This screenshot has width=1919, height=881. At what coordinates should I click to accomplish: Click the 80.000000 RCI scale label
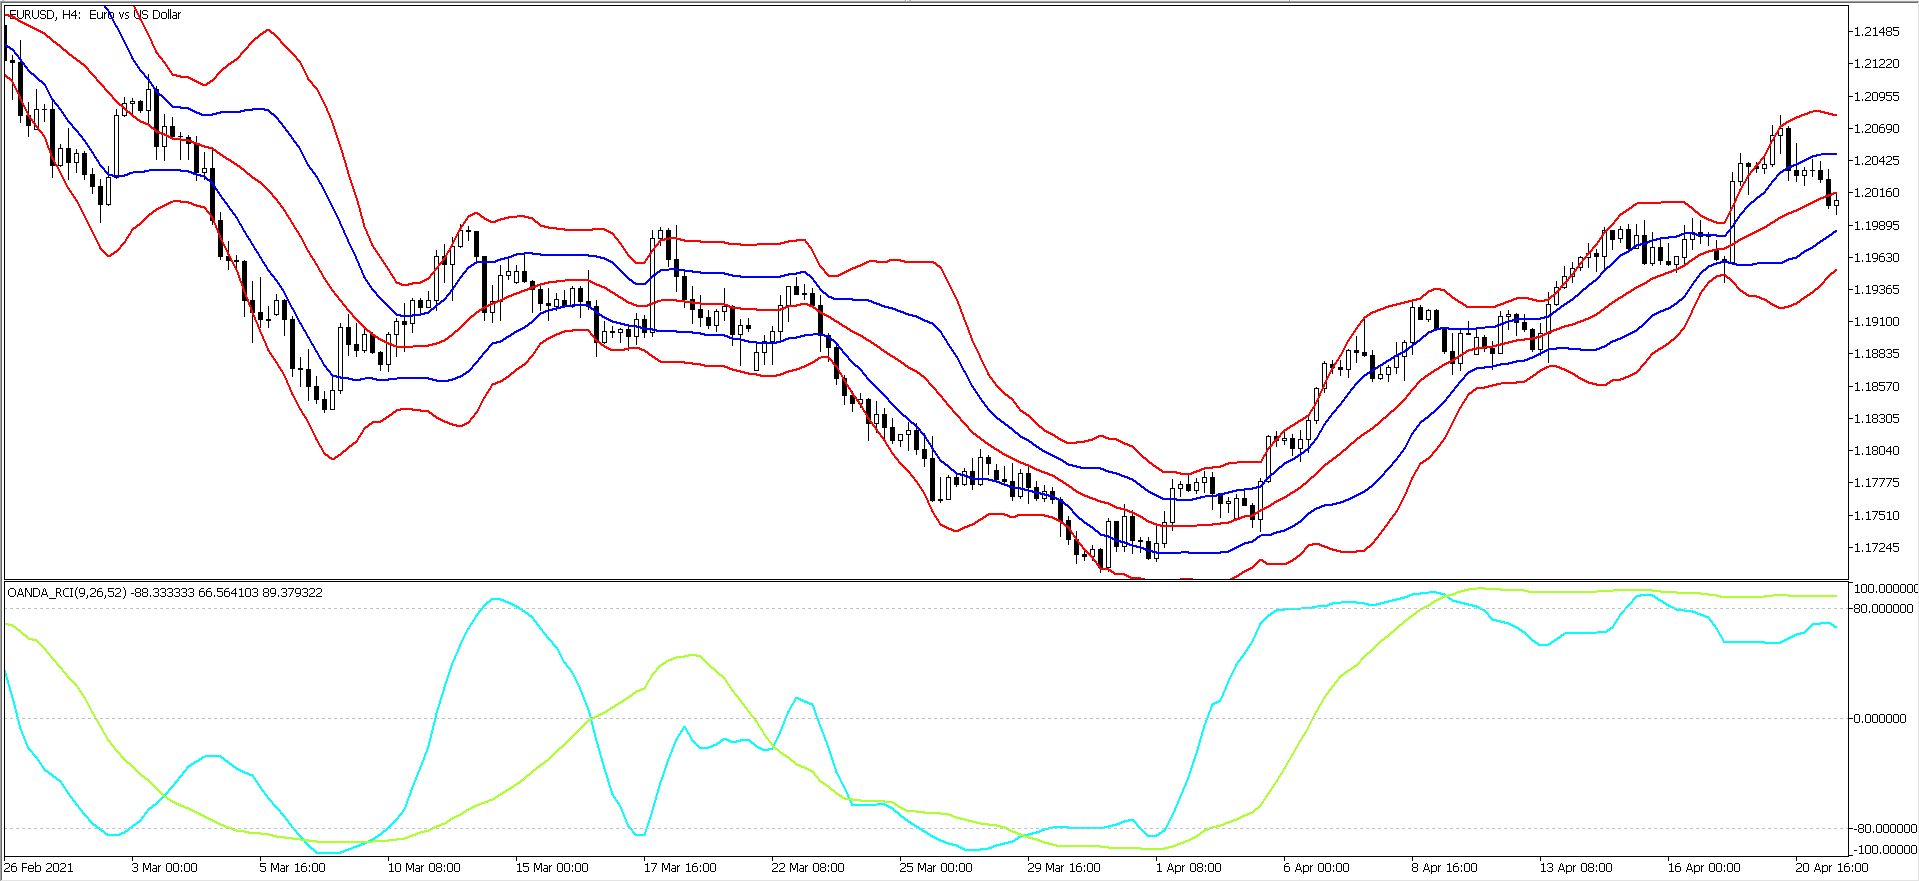tap(1885, 609)
